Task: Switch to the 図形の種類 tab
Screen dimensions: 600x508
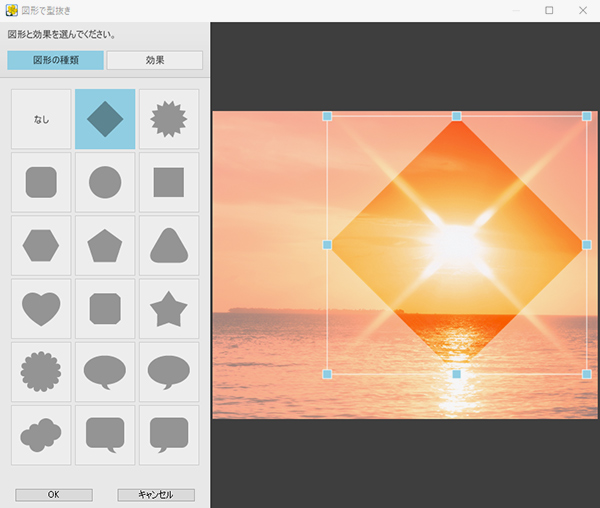Action: tap(55, 60)
